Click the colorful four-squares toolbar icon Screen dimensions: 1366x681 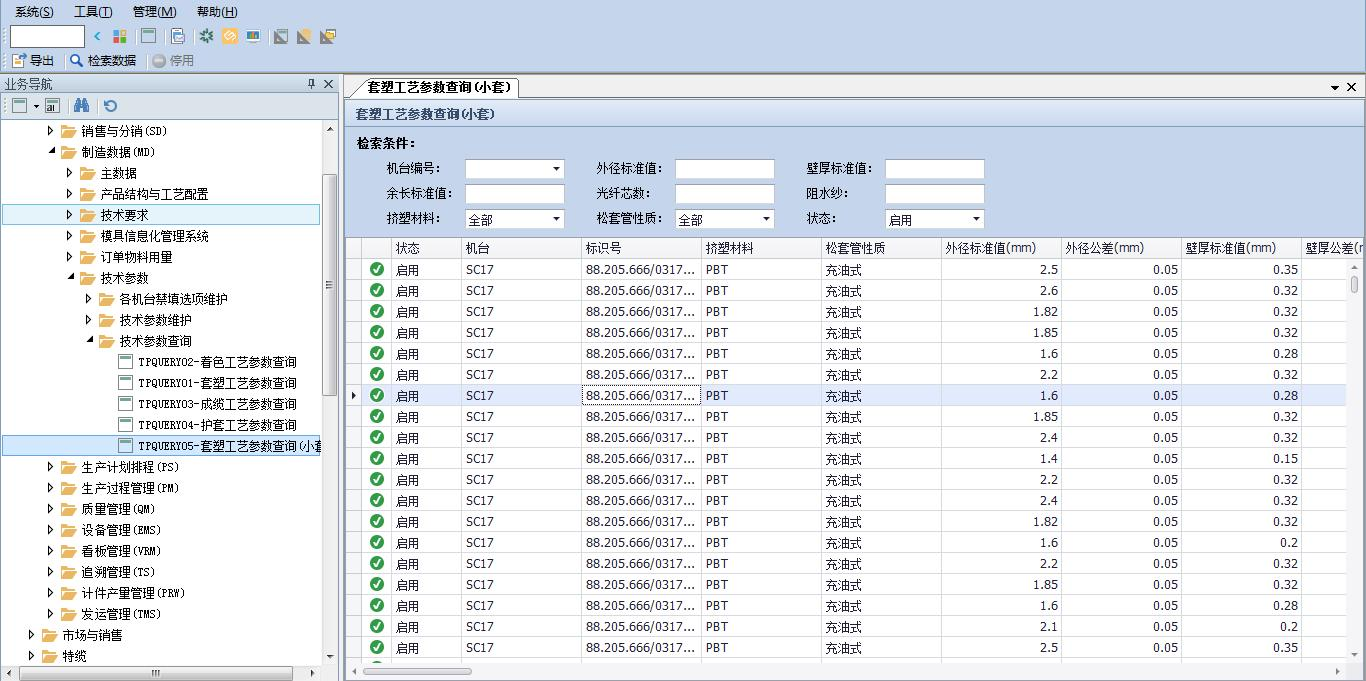coord(120,37)
